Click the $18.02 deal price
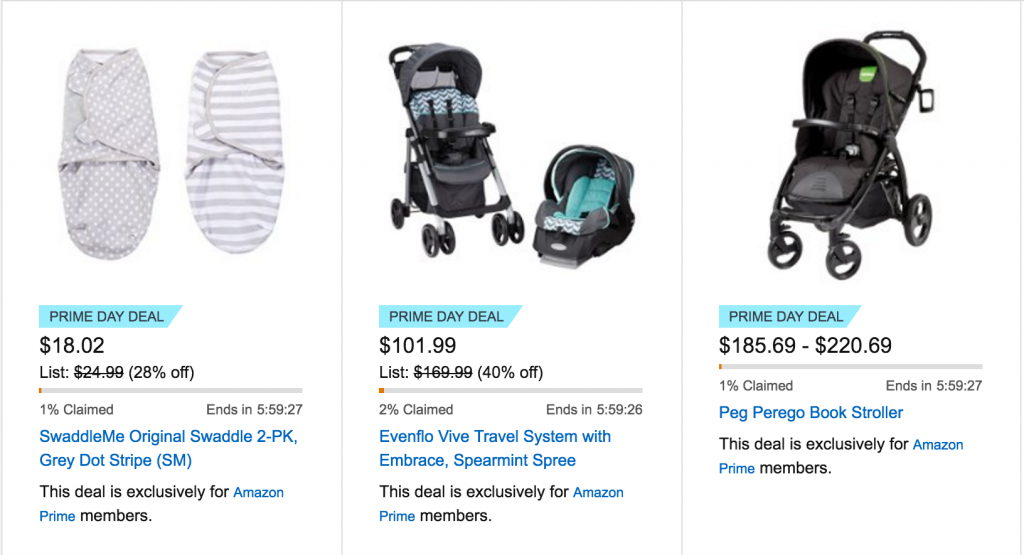The height and width of the screenshot is (555, 1024). point(72,347)
